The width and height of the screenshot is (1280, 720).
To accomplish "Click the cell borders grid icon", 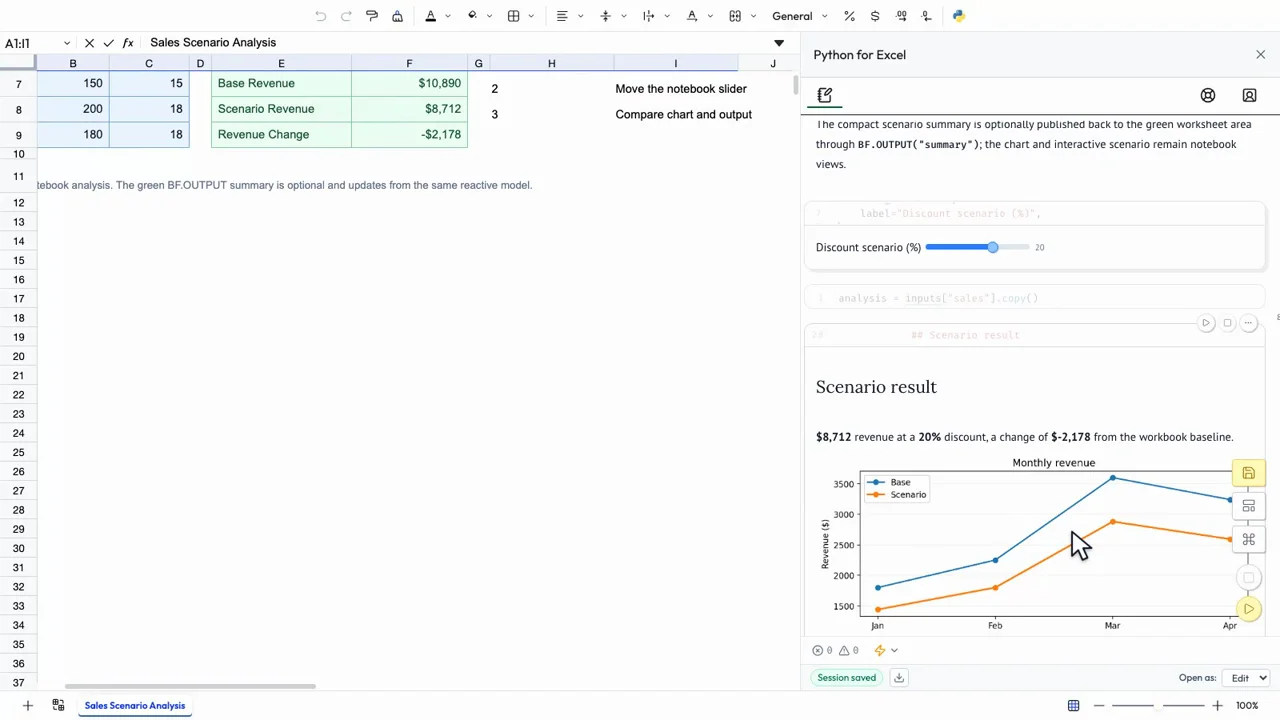I will coord(513,16).
